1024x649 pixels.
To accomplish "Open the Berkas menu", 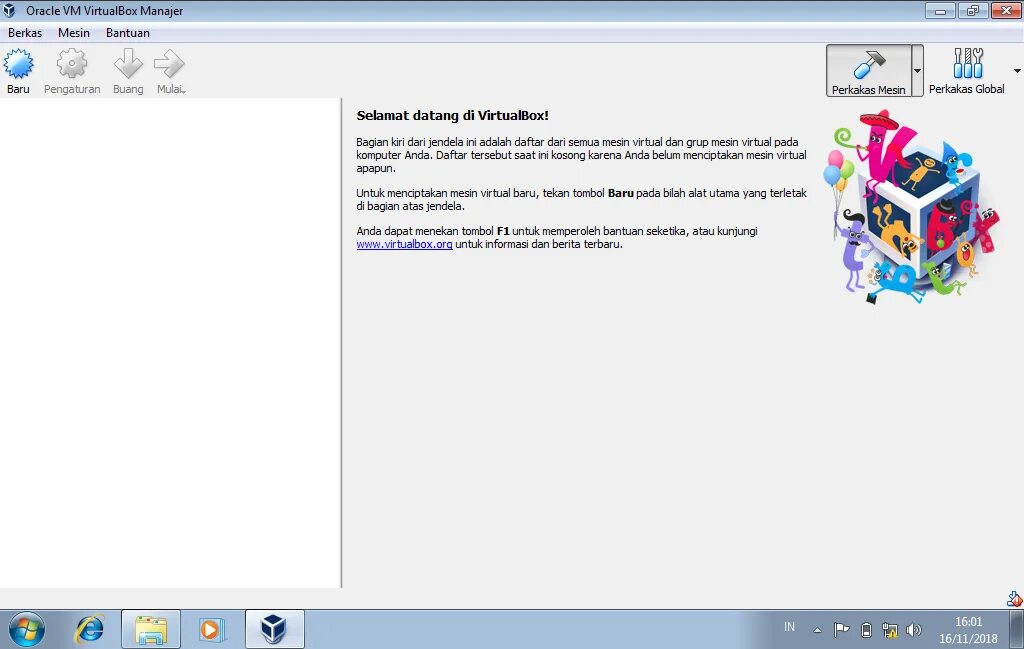I will coord(25,33).
